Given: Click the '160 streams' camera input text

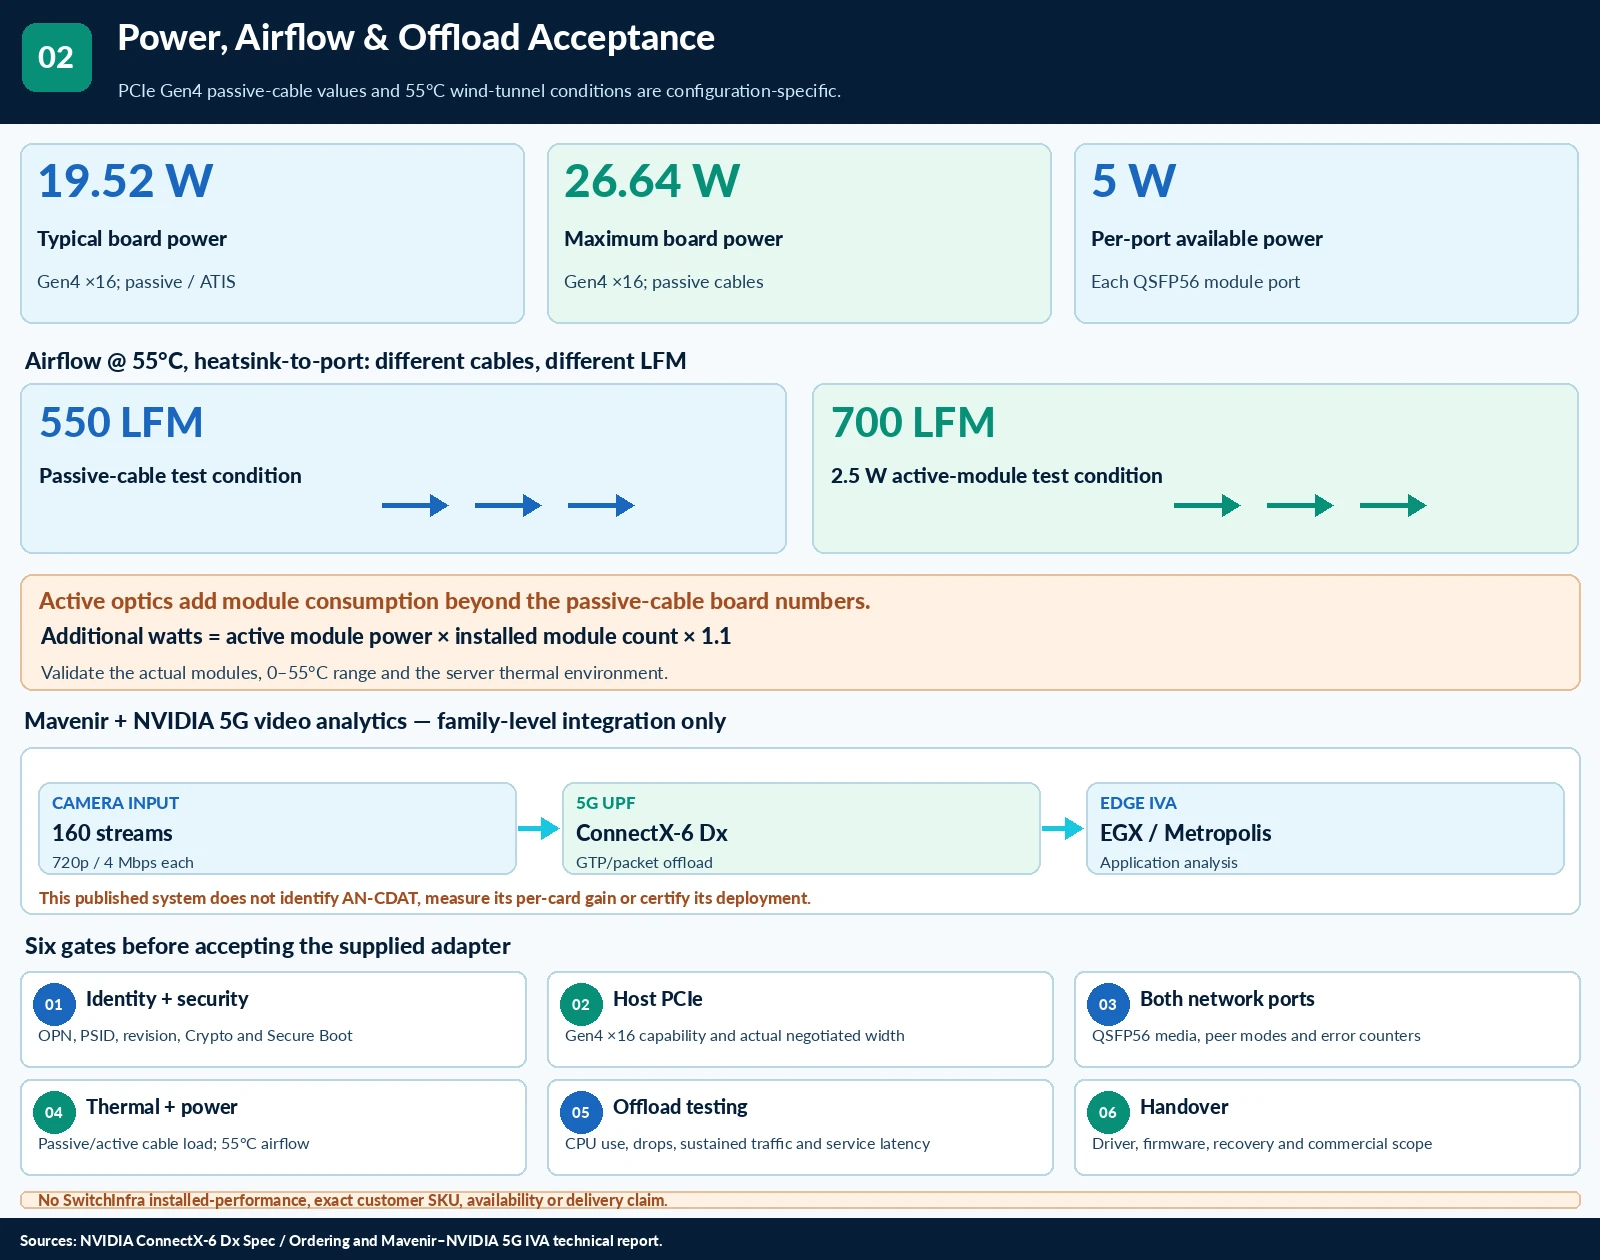Looking at the screenshot, I should [x=112, y=833].
